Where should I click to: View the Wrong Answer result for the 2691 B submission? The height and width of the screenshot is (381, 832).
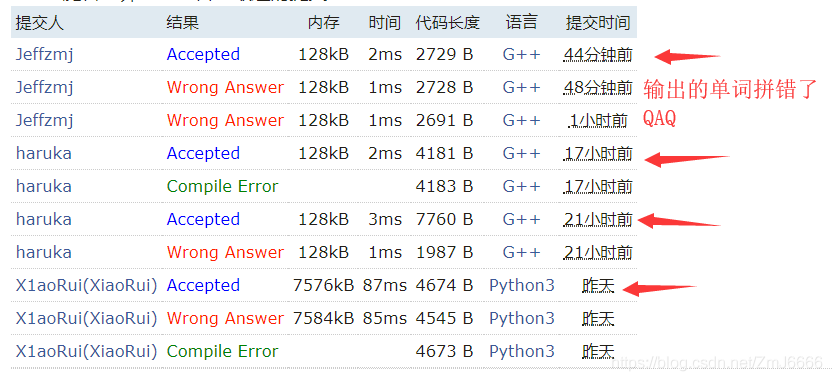225,120
